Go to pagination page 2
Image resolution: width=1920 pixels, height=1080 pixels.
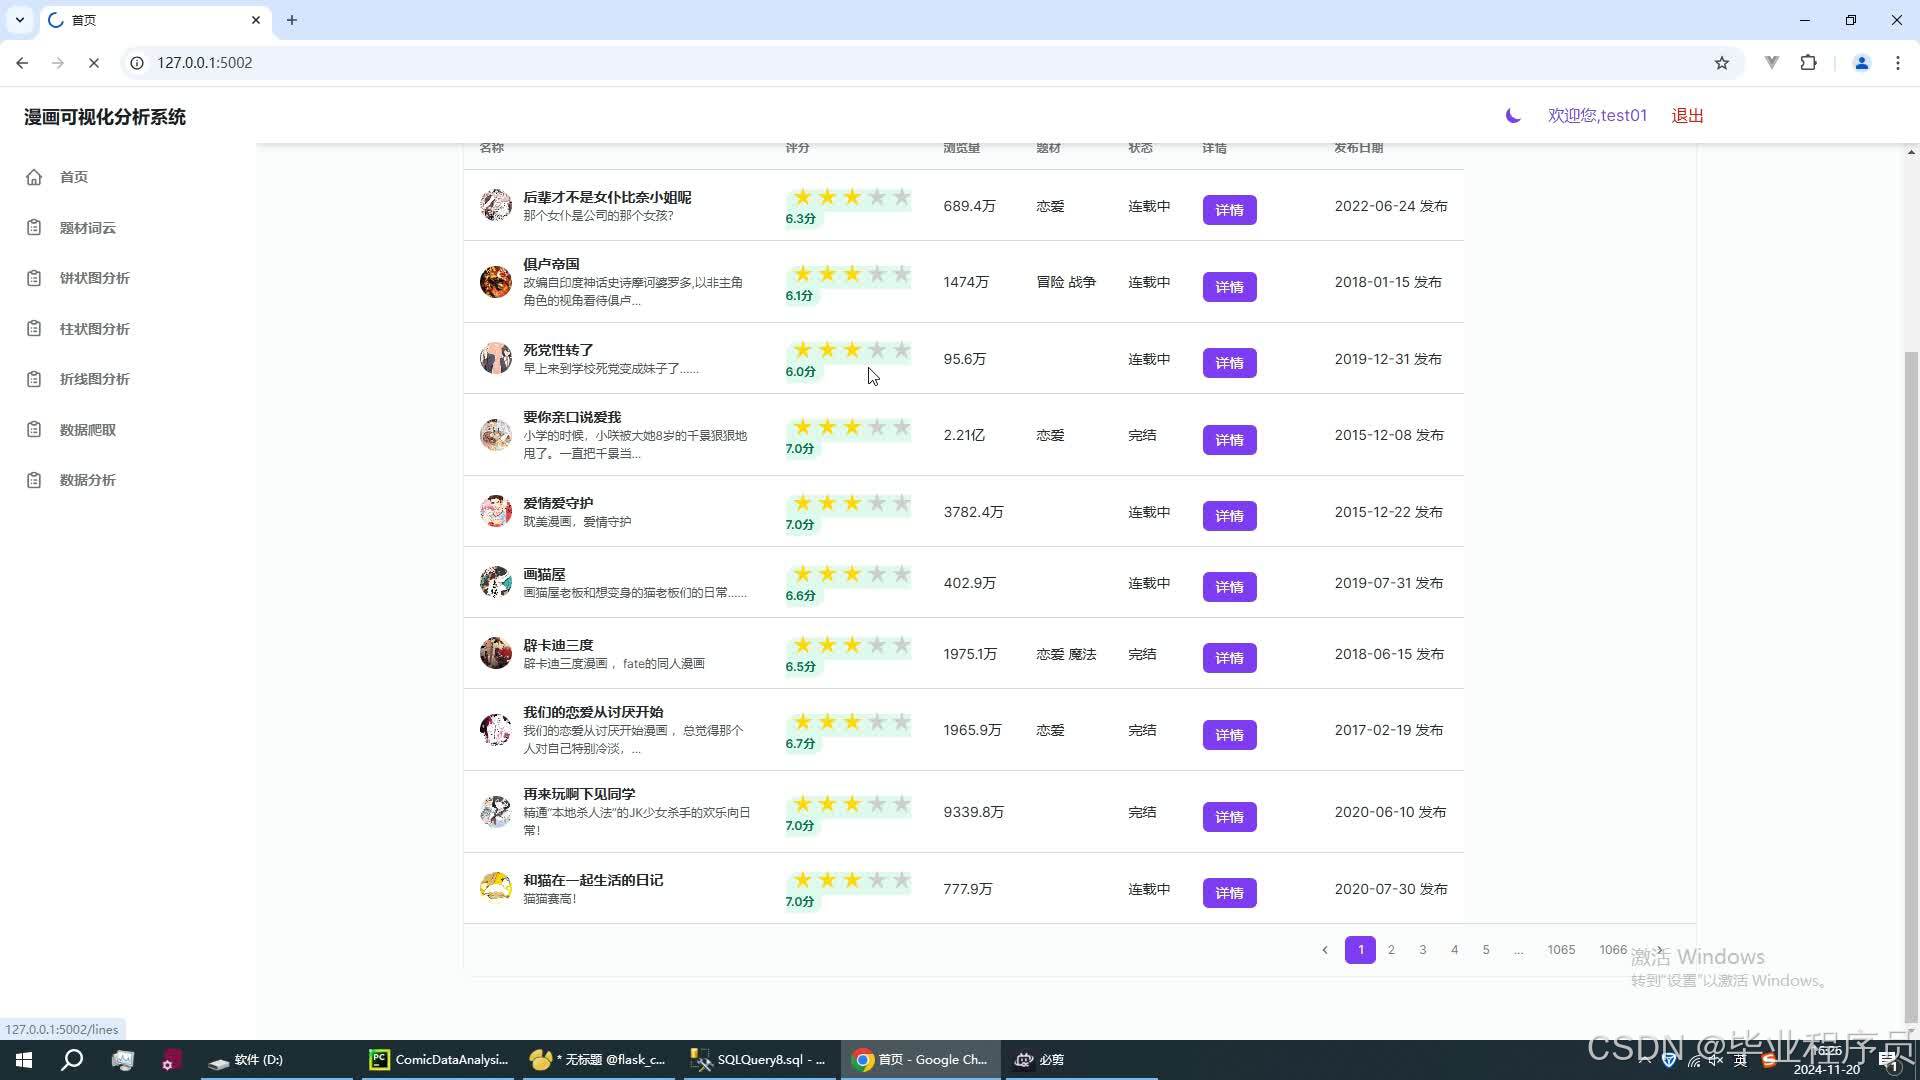tap(1391, 950)
